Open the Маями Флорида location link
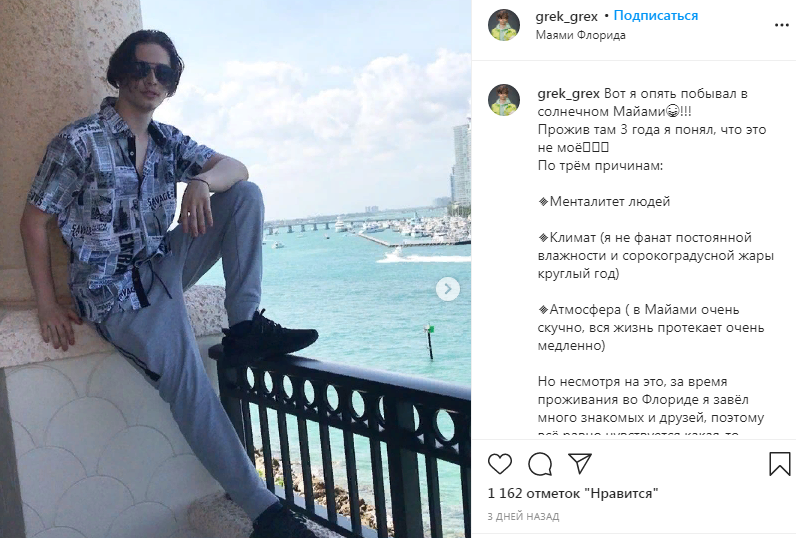 tap(580, 35)
